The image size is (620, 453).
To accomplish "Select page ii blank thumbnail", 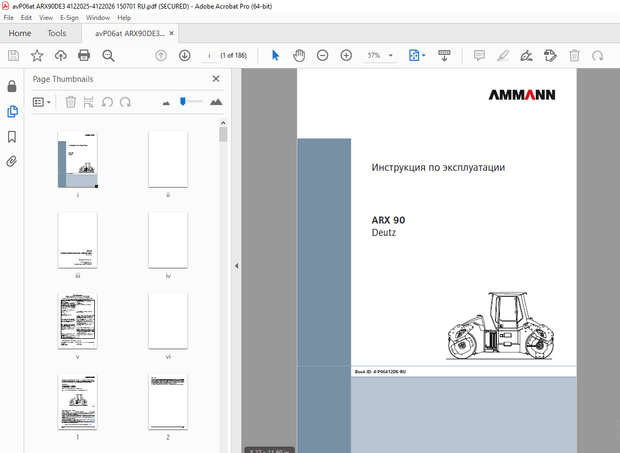I will pos(168,160).
